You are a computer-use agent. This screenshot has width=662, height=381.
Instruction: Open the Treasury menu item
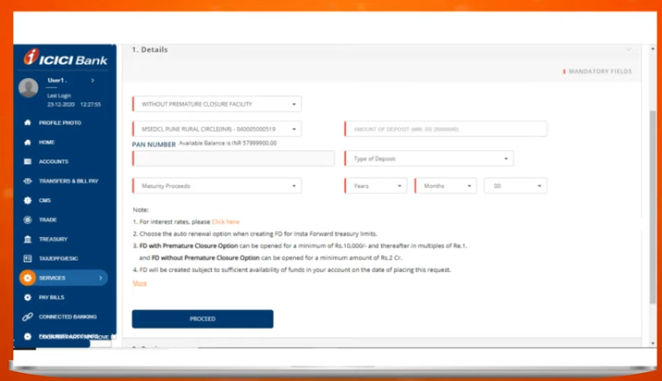click(53, 239)
